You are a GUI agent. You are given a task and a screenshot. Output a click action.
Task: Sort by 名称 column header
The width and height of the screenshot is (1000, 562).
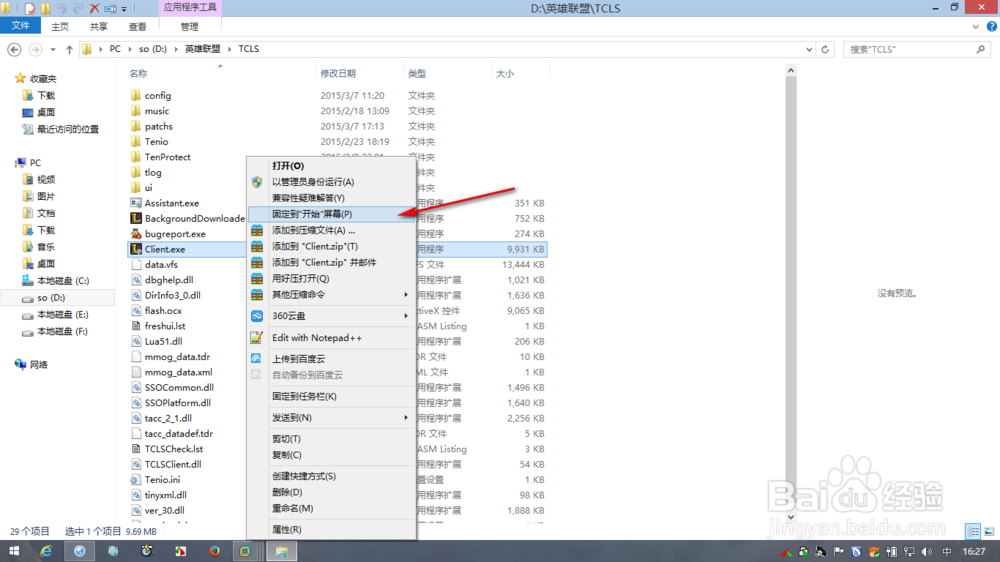click(138, 73)
